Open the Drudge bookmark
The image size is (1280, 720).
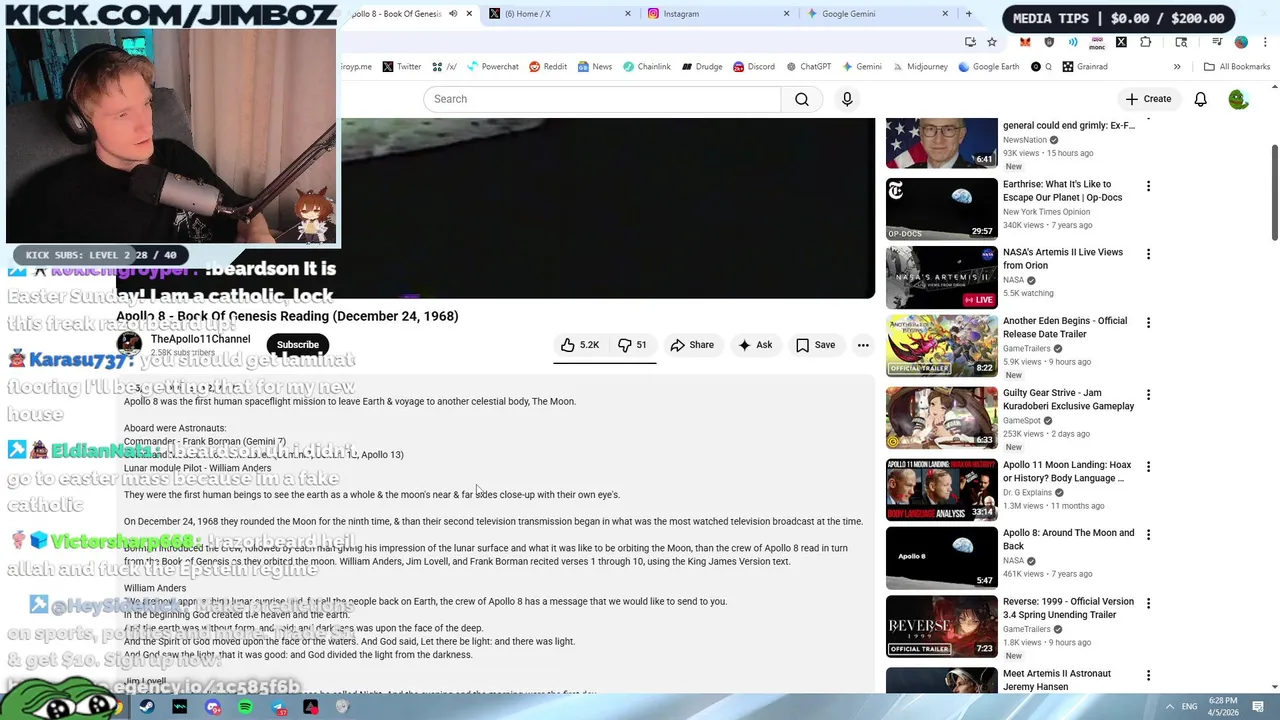[x=702, y=67]
